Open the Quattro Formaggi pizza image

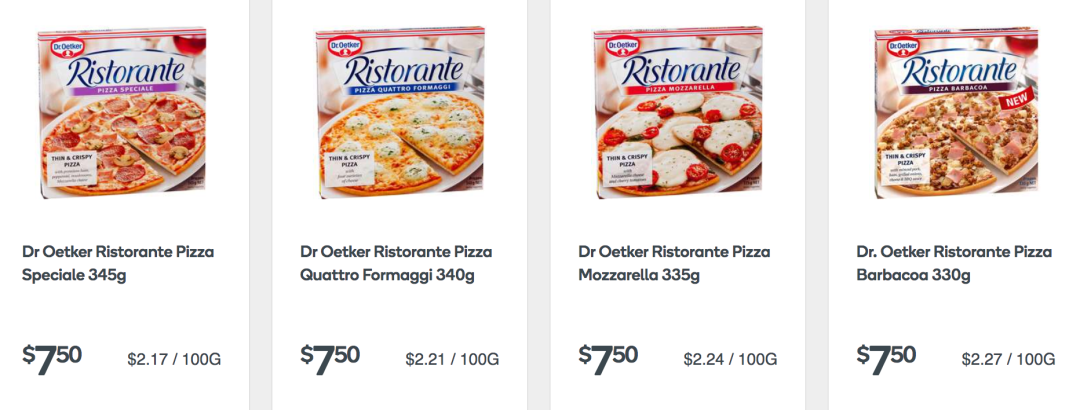pyautogui.click(x=401, y=112)
